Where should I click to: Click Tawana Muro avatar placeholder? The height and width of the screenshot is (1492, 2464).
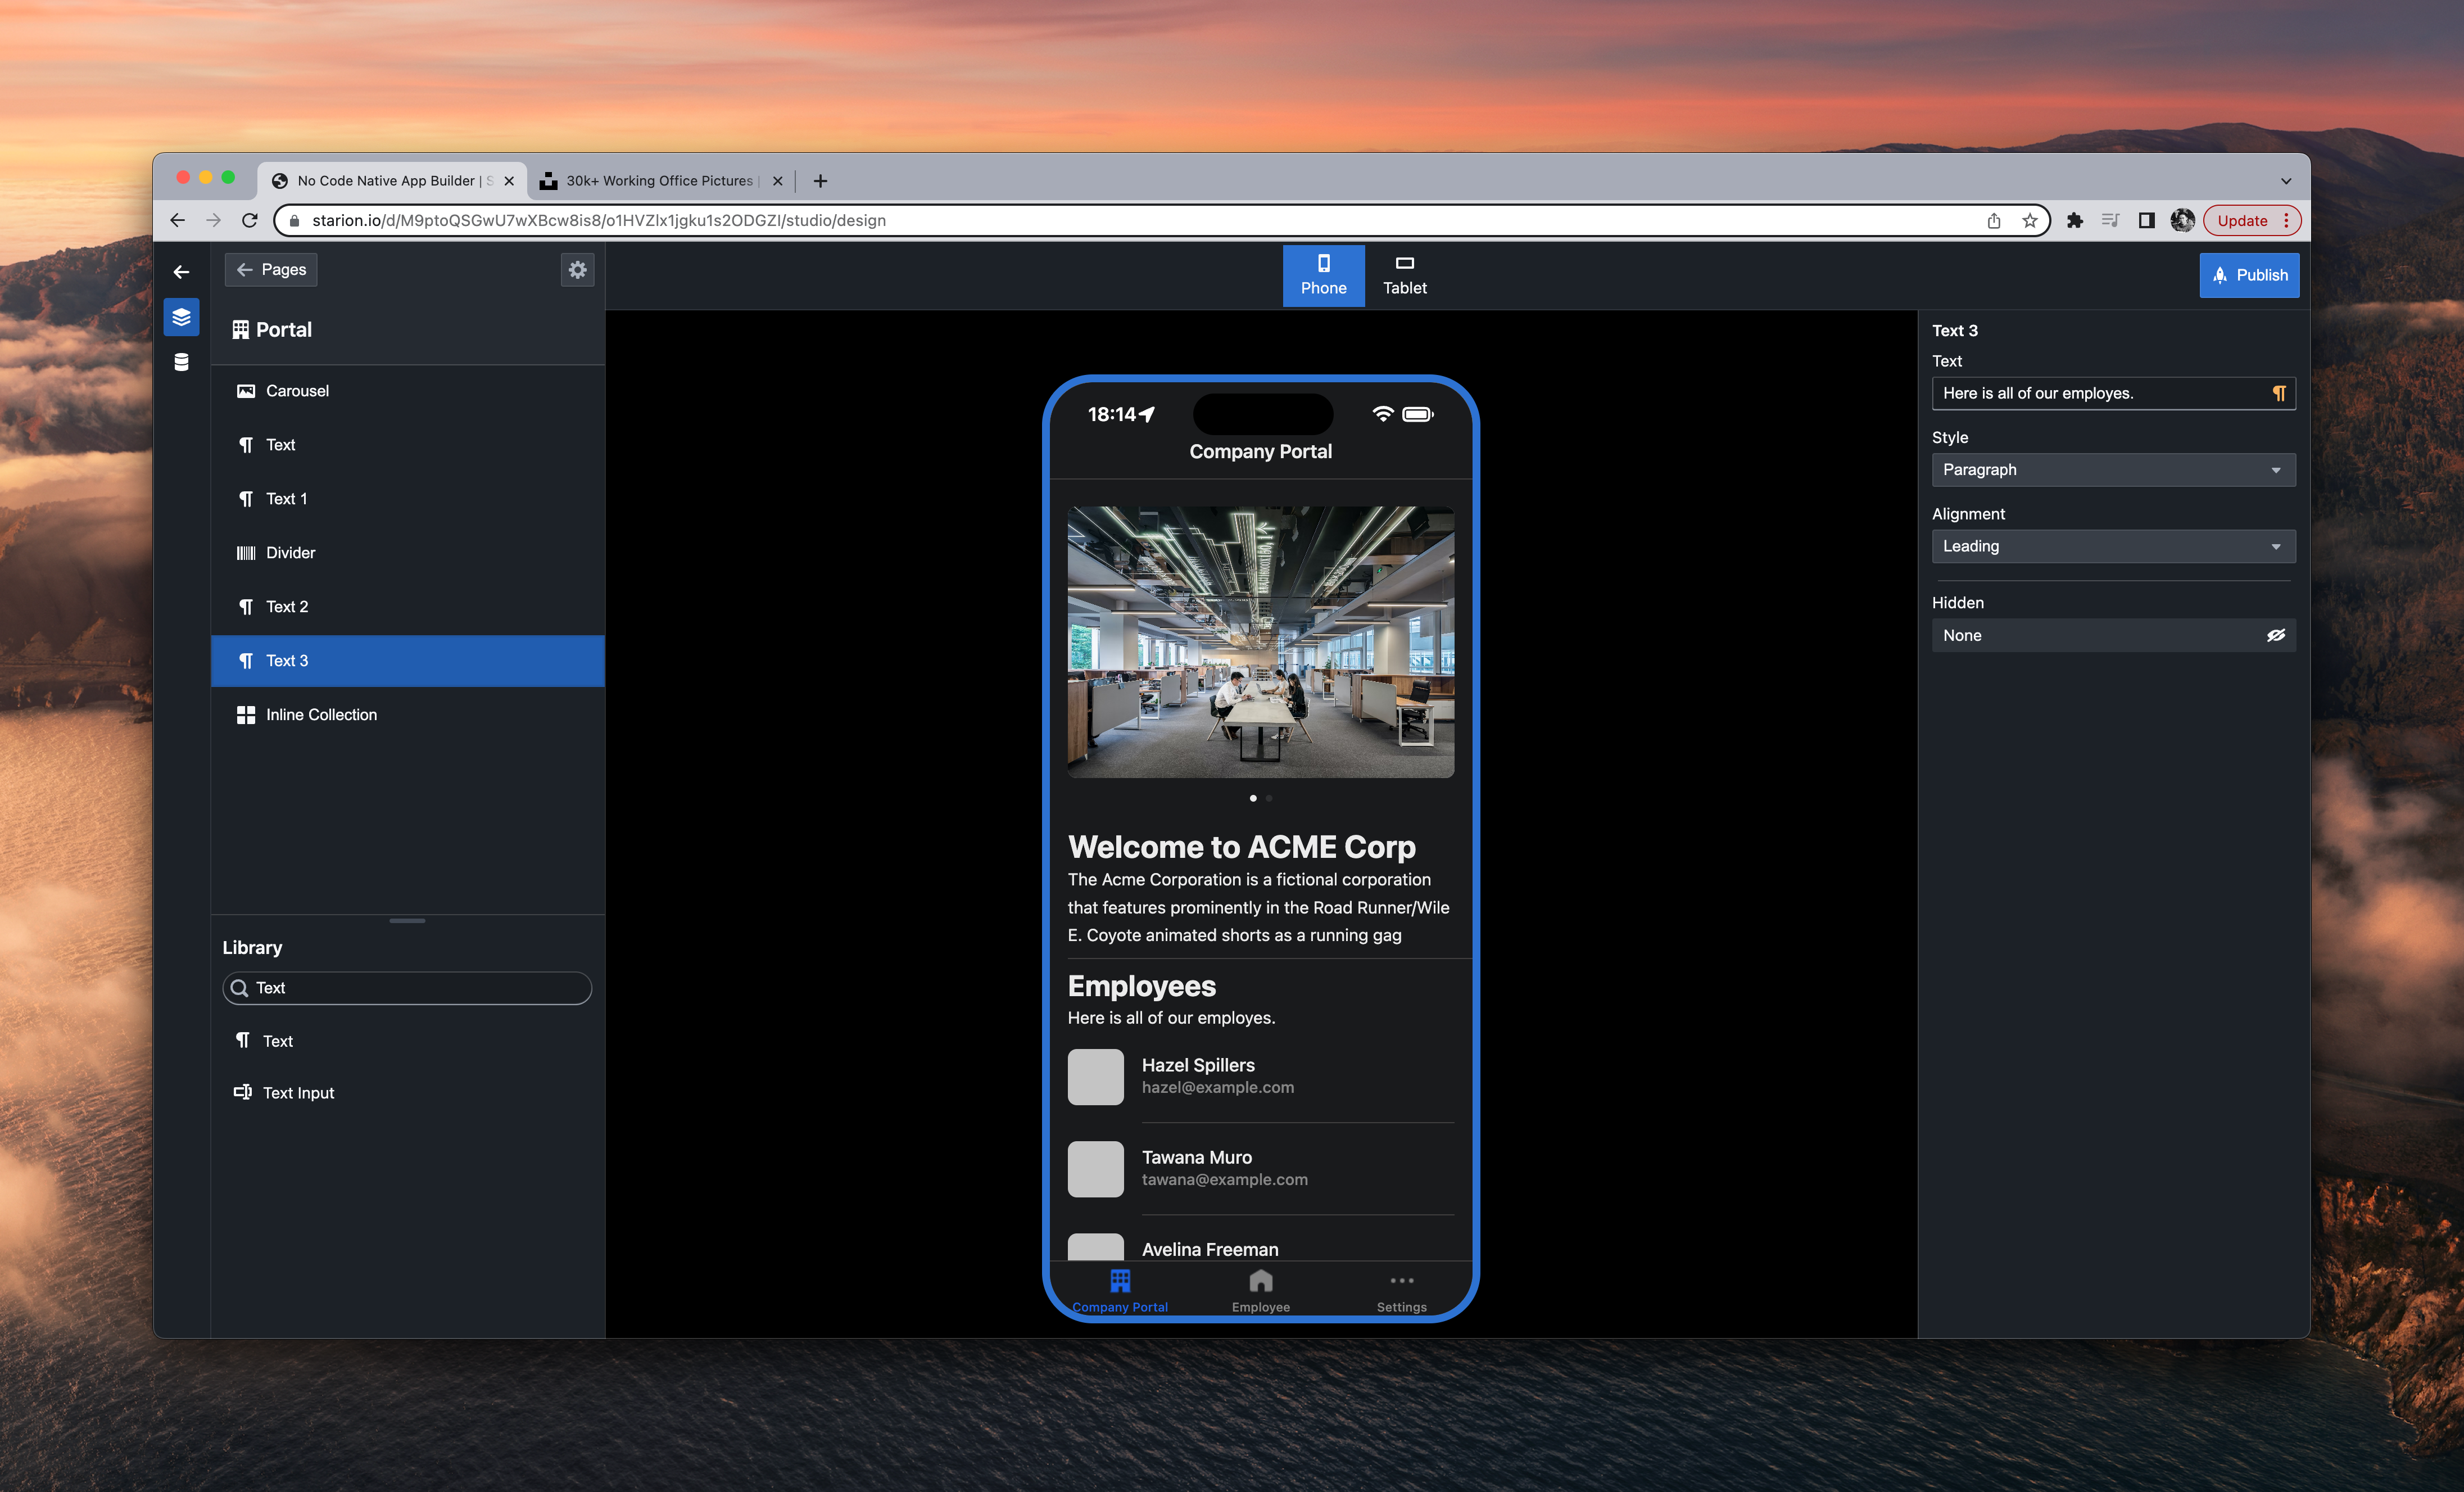coord(1096,1169)
